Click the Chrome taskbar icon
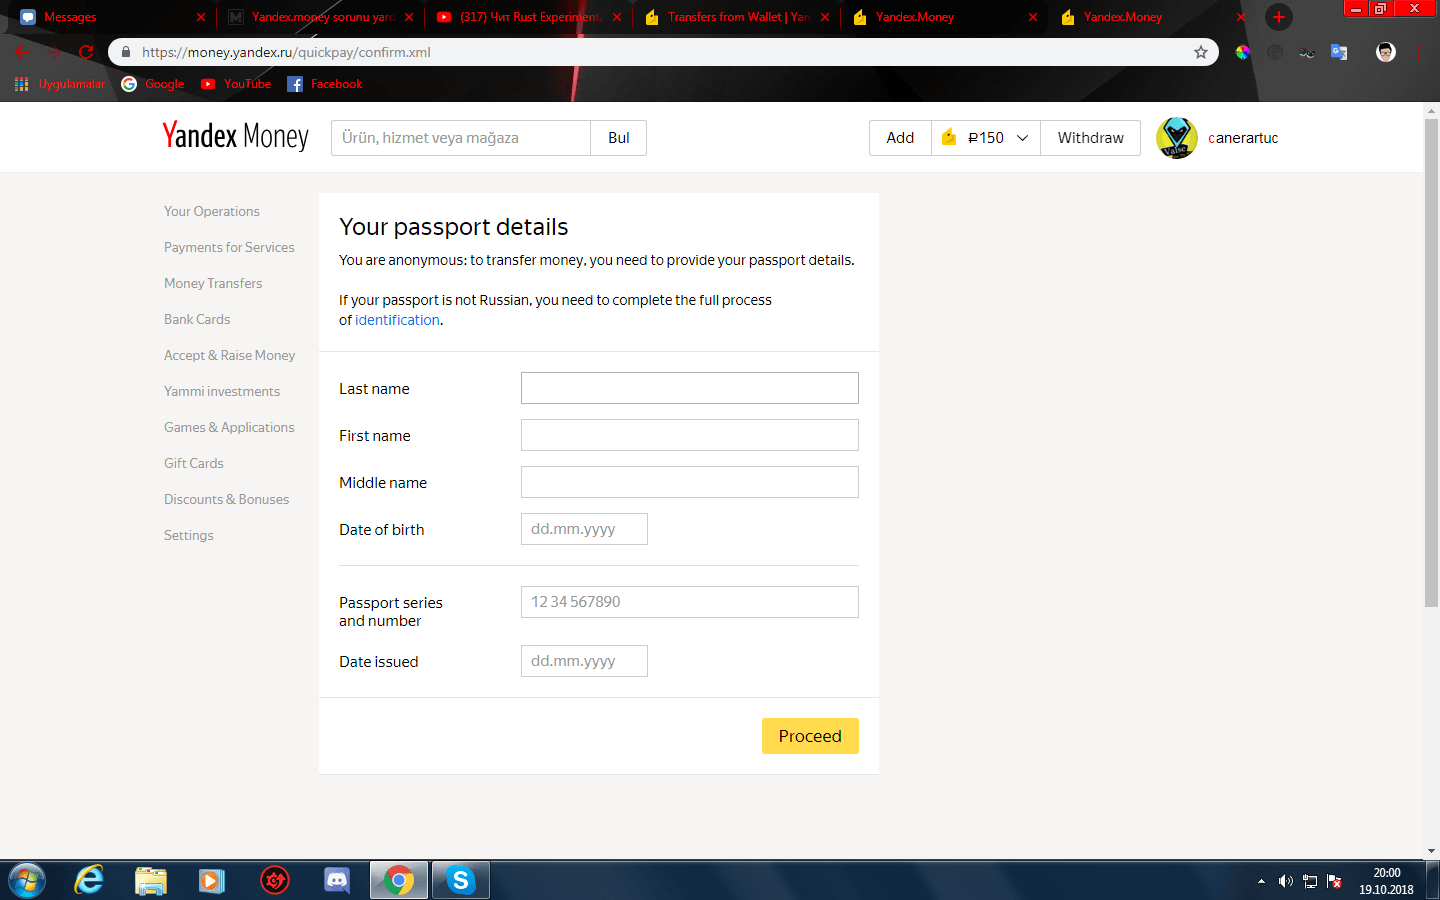 (399, 881)
